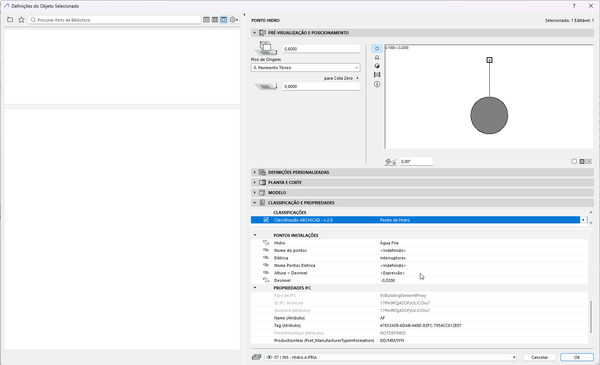Click the Cancelar button
600x365 pixels.
click(x=540, y=357)
